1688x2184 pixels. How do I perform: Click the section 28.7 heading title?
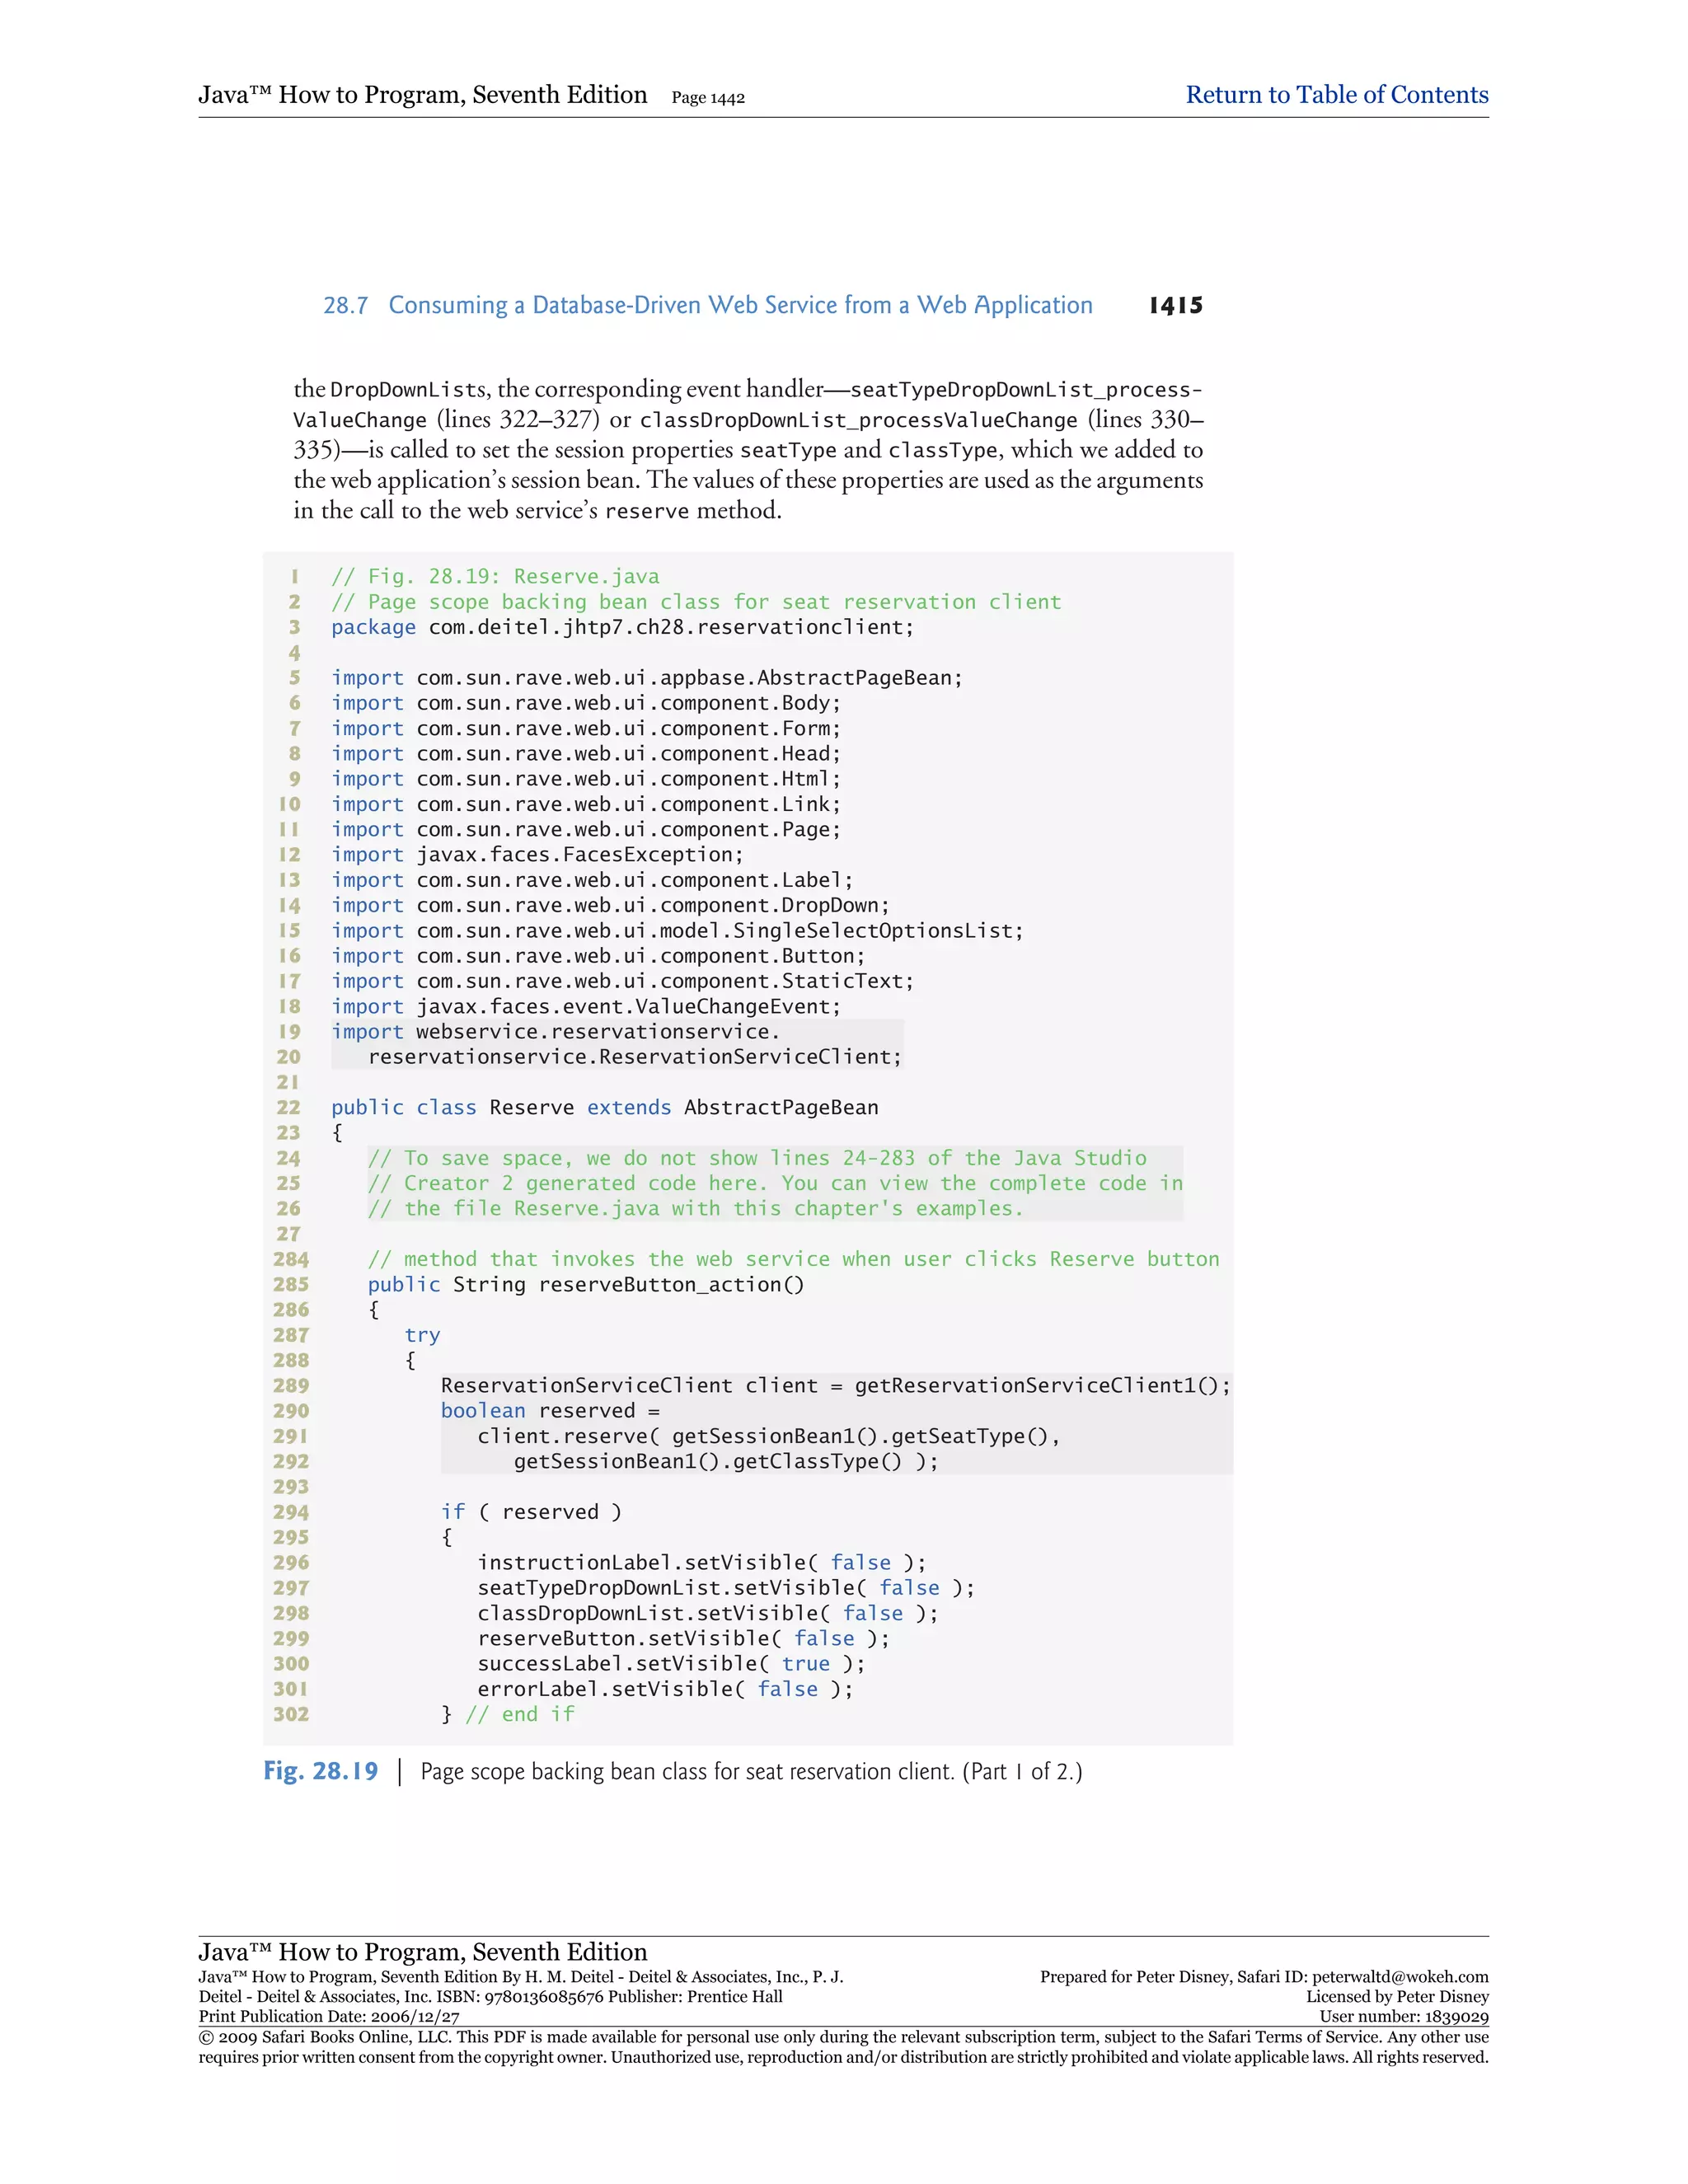739,305
